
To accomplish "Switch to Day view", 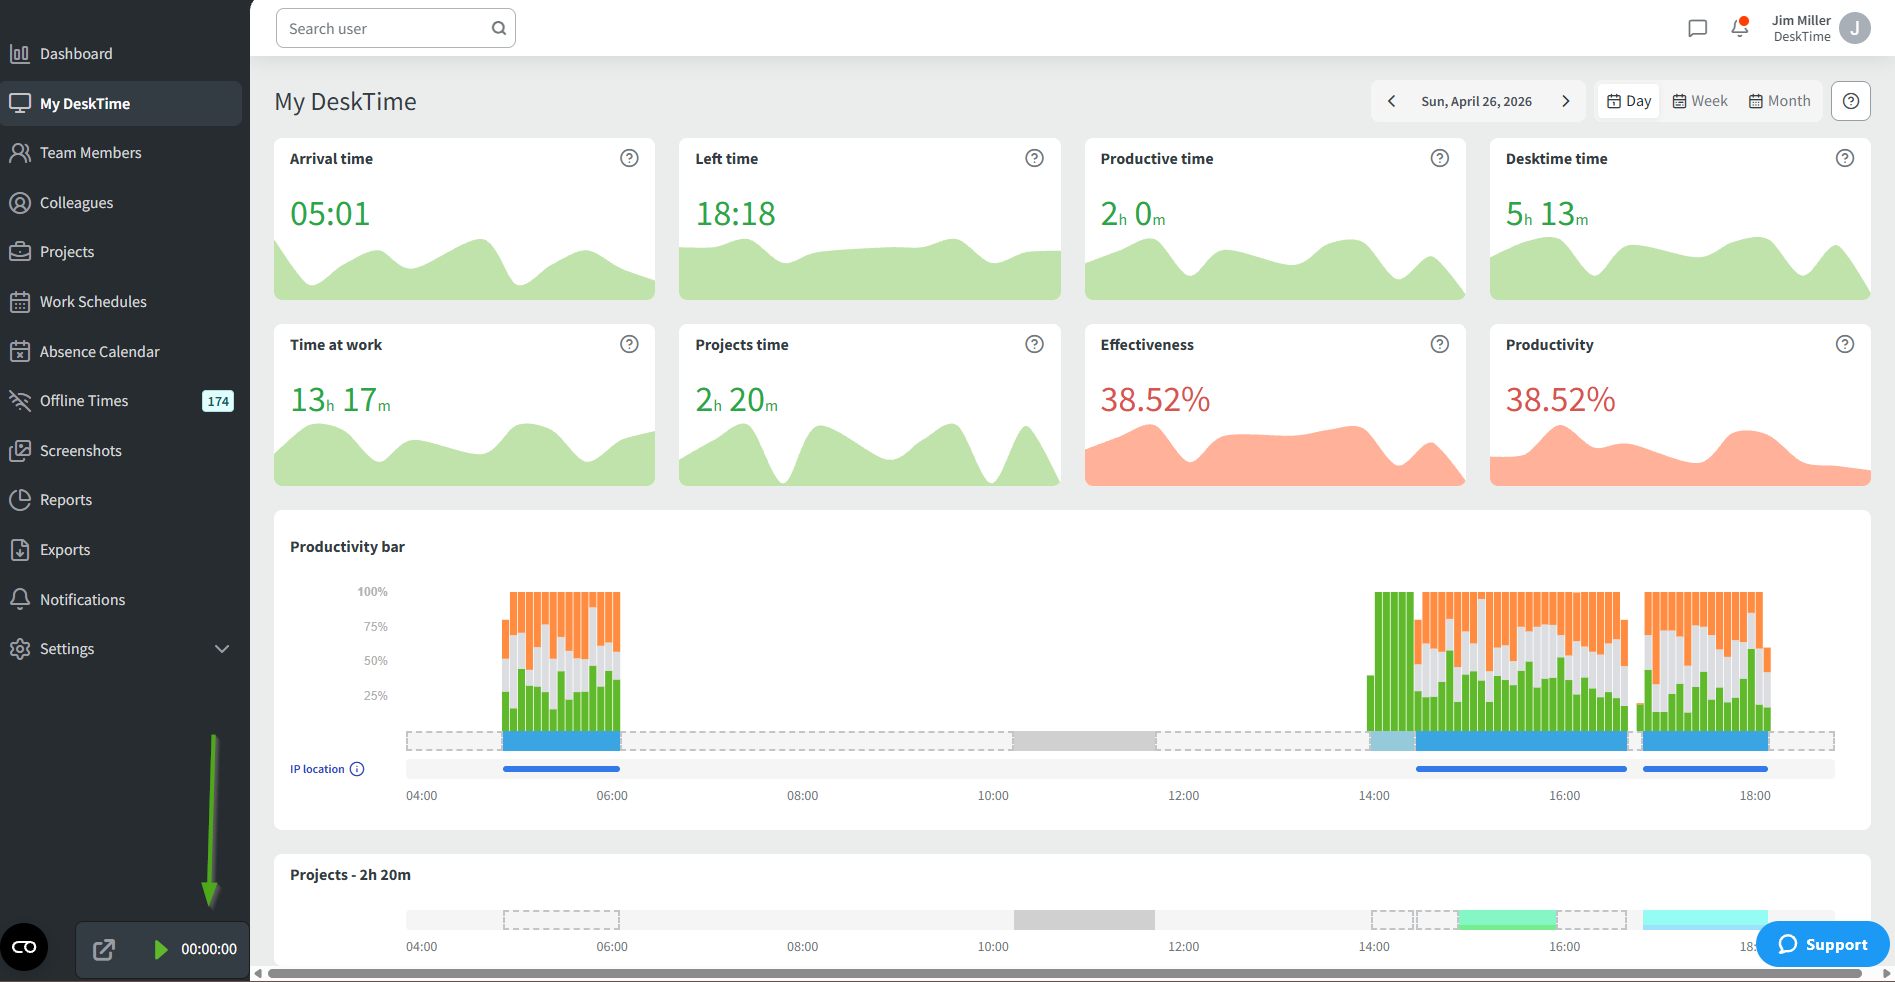I will [1629, 101].
